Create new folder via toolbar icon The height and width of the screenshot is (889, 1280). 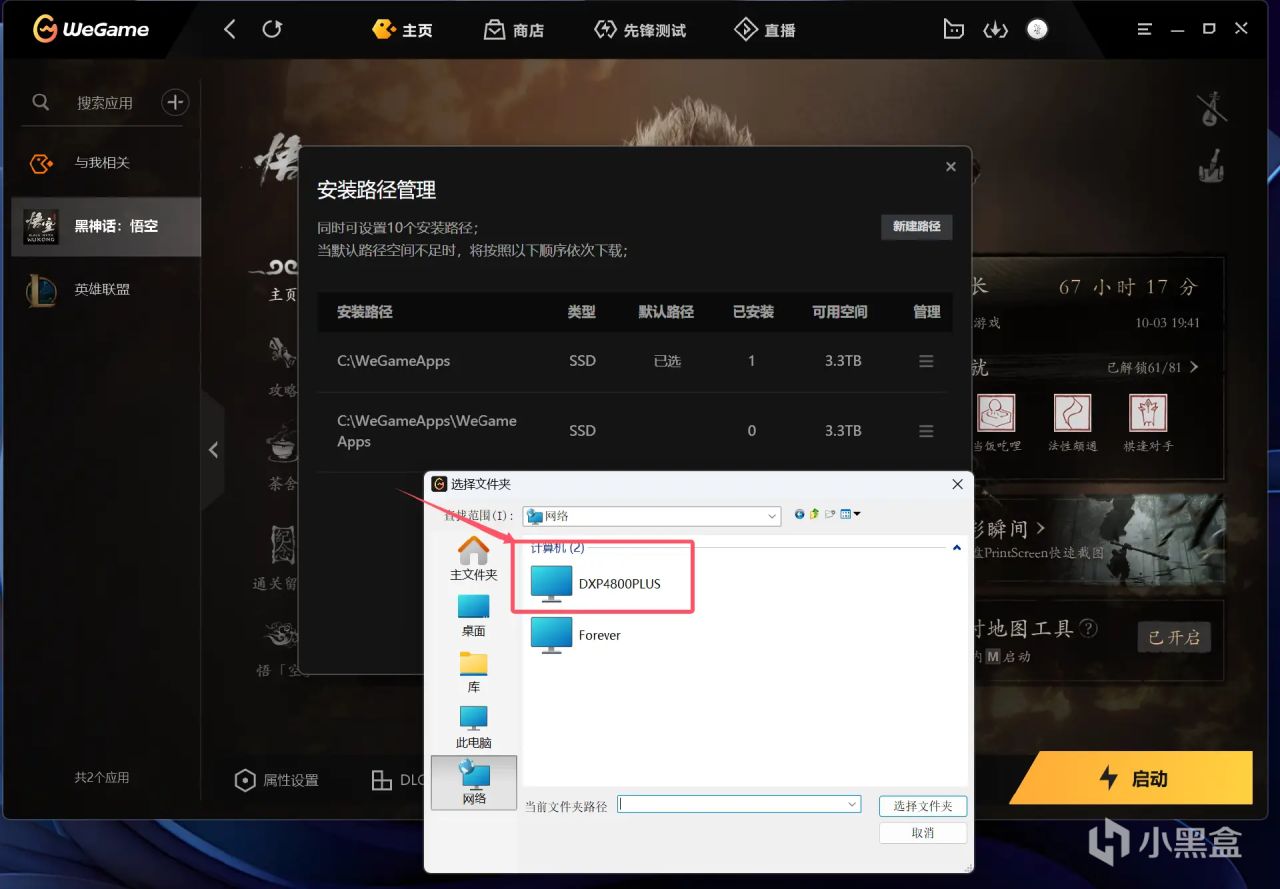coord(831,514)
